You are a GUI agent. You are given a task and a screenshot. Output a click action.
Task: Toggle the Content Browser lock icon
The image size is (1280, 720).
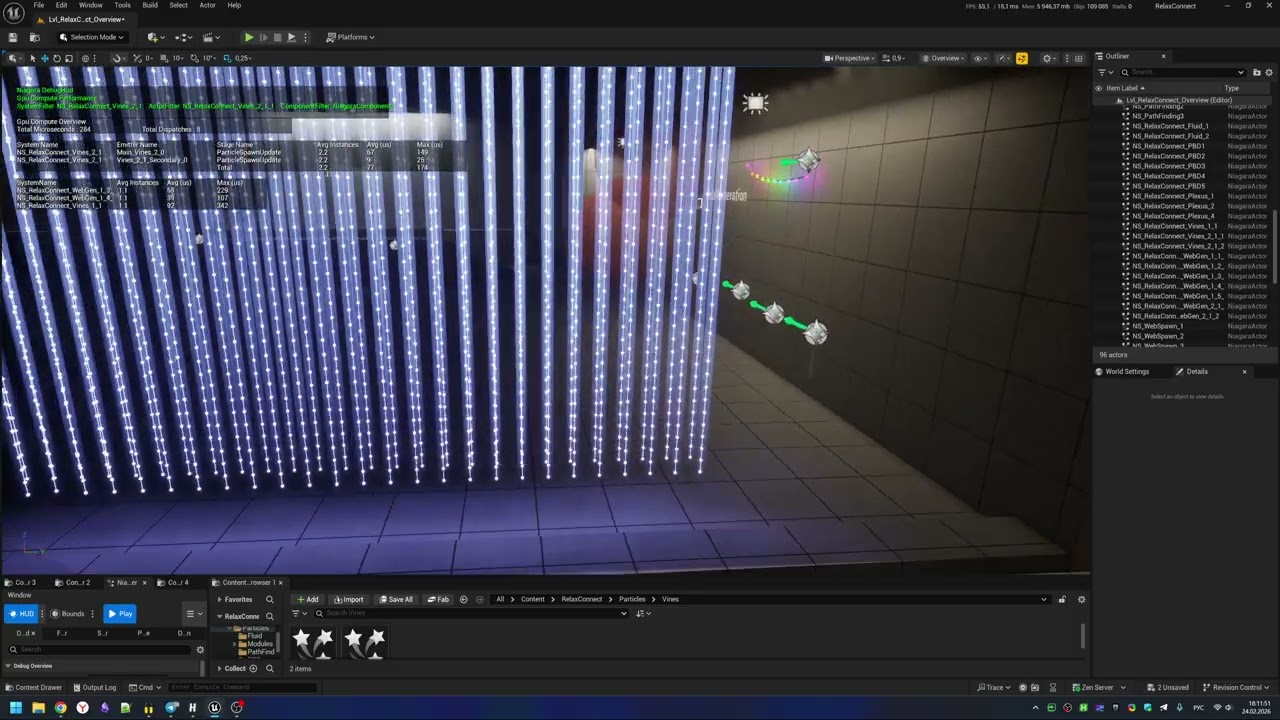point(1062,600)
